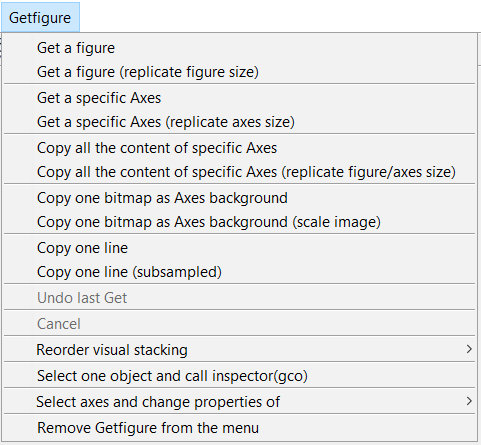The height and width of the screenshot is (445, 481).
Task: Click the grayed 'Undo last Get' item
Action: coord(240,298)
